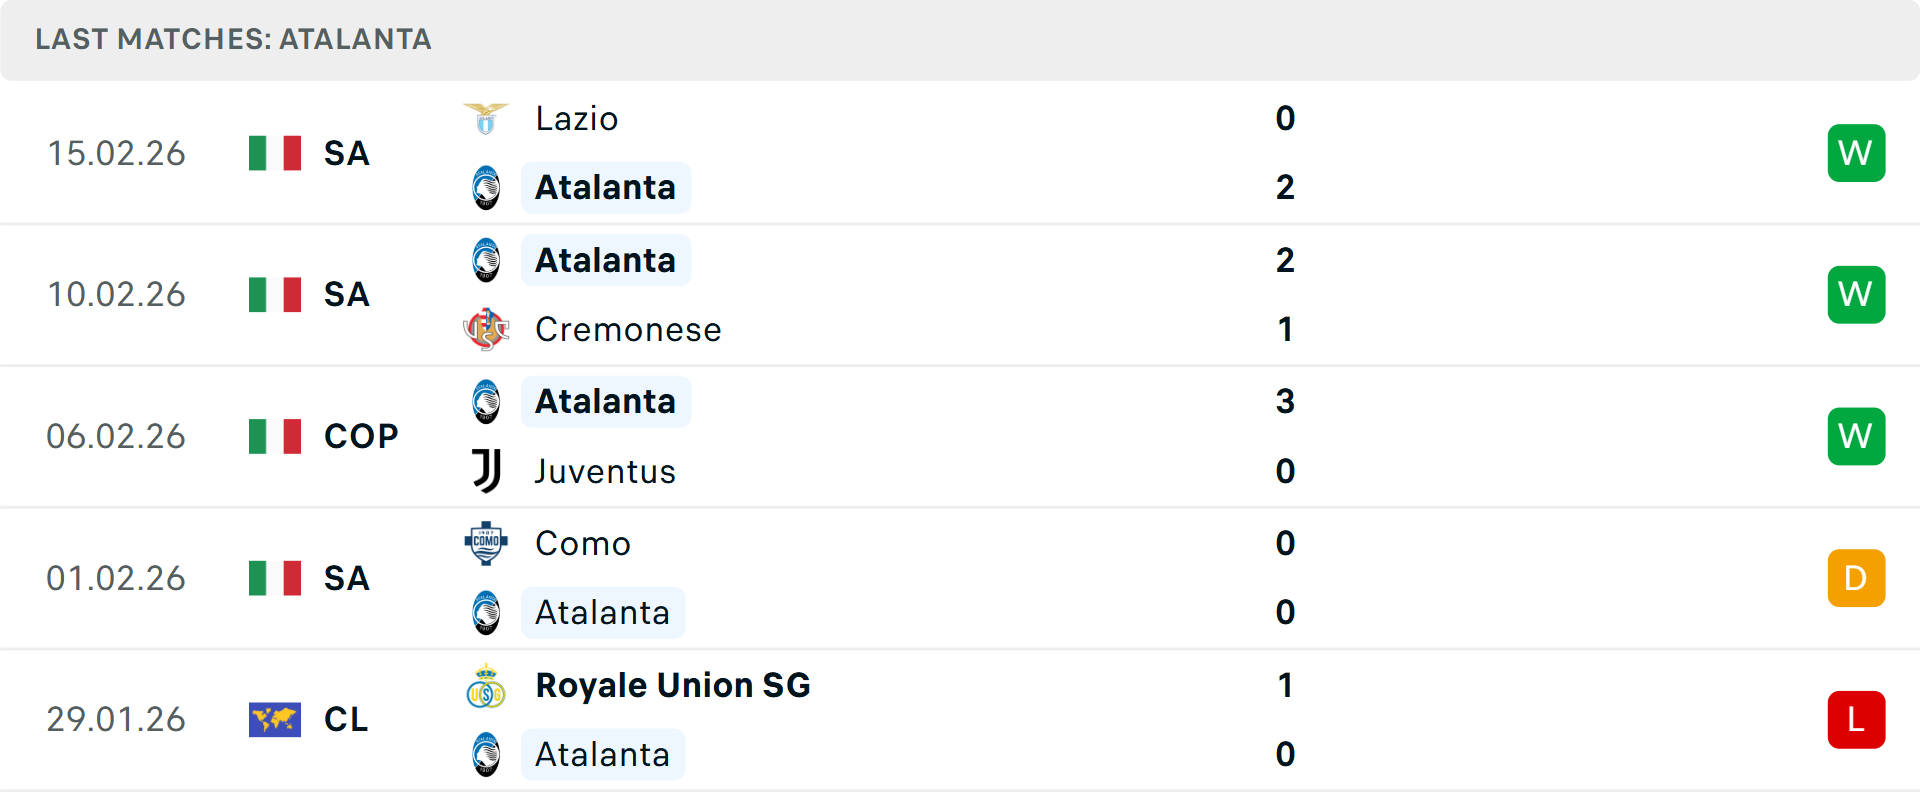Click the Atalanta crest in the Lazio match row
Screen dimensions: 1920x792
point(485,188)
